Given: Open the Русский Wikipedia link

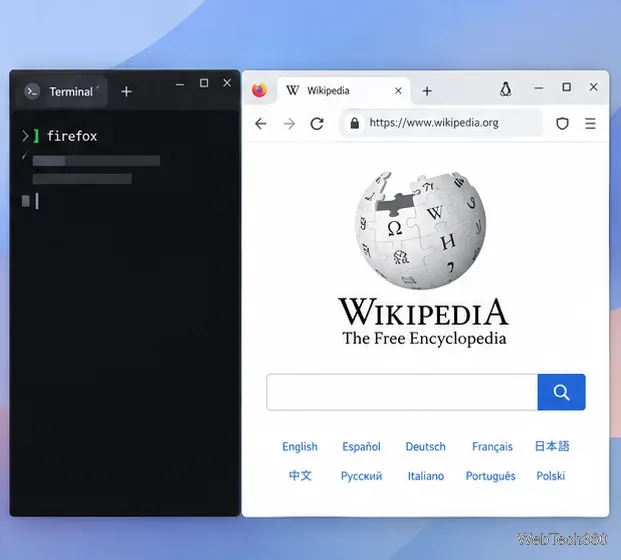Looking at the screenshot, I should tap(361, 476).
